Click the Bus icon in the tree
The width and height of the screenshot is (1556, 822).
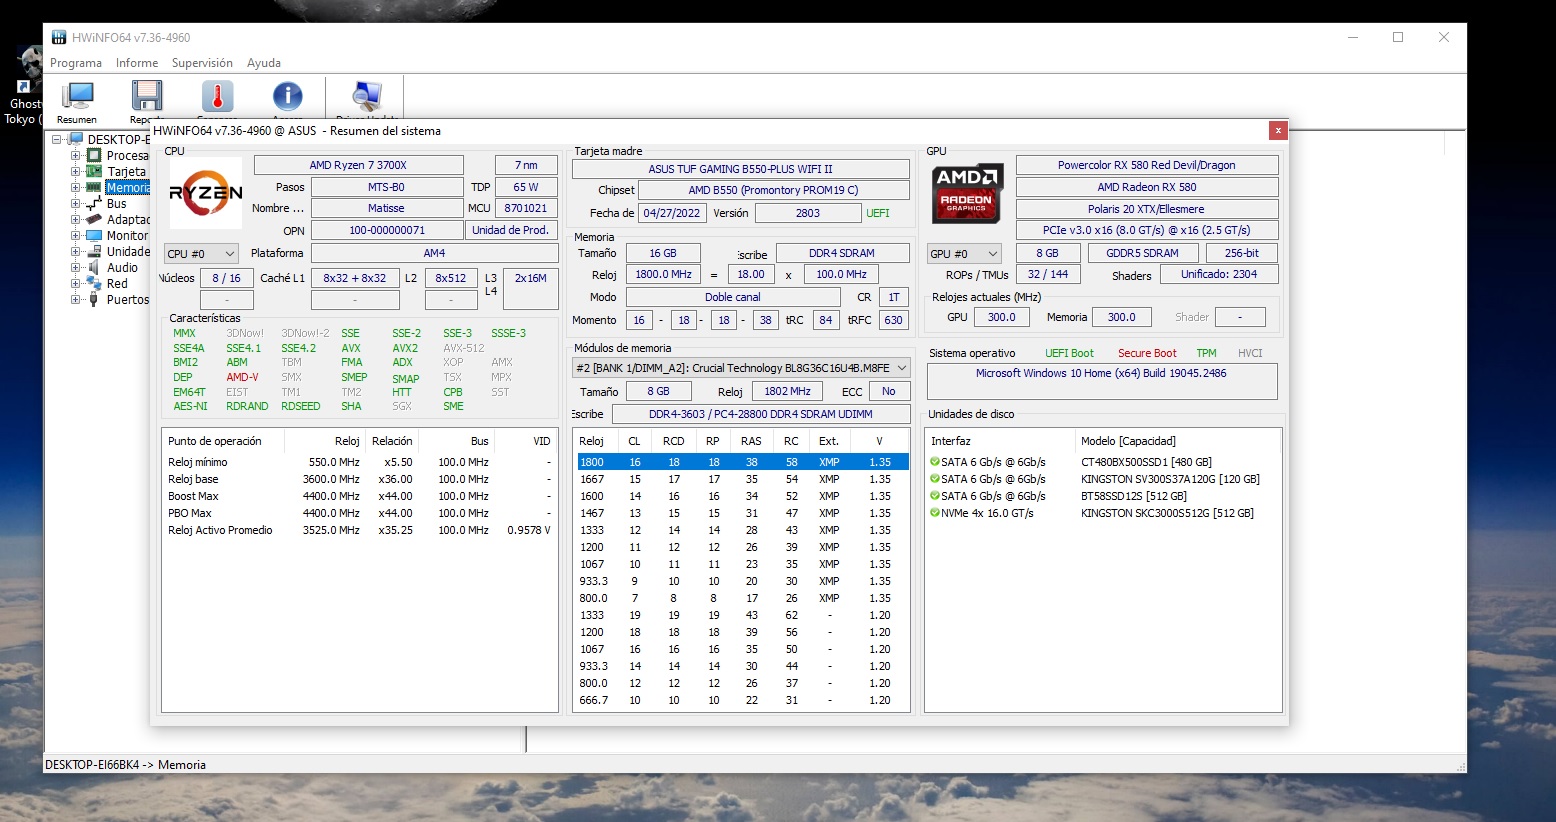[94, 203]
